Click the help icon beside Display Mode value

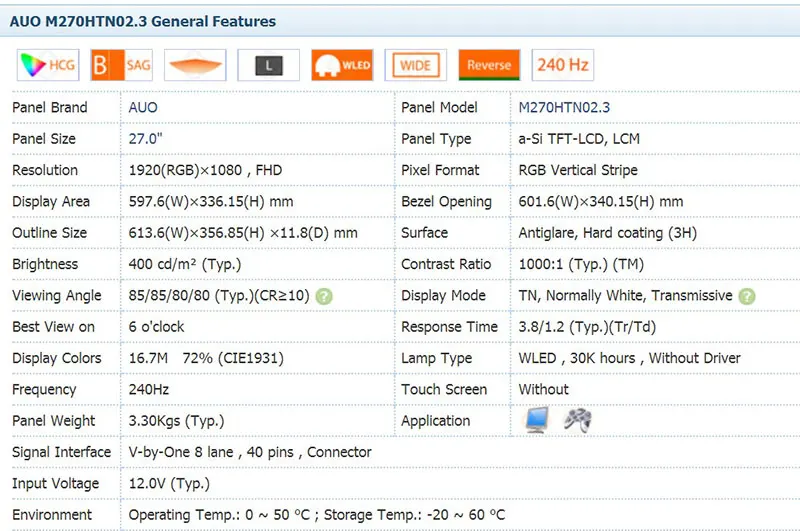point(747,296)
